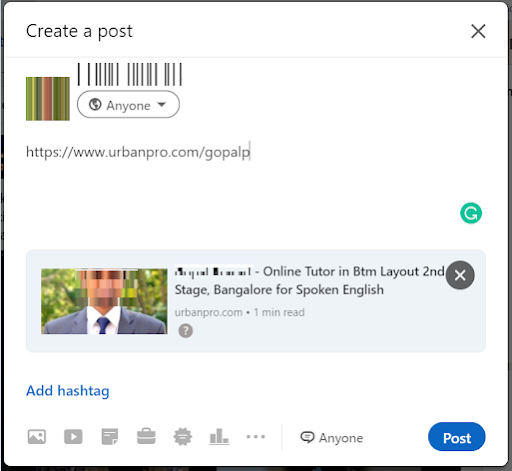
Task: Change comment settings via the Anyone speech bubble
Action: pos(332,438)
